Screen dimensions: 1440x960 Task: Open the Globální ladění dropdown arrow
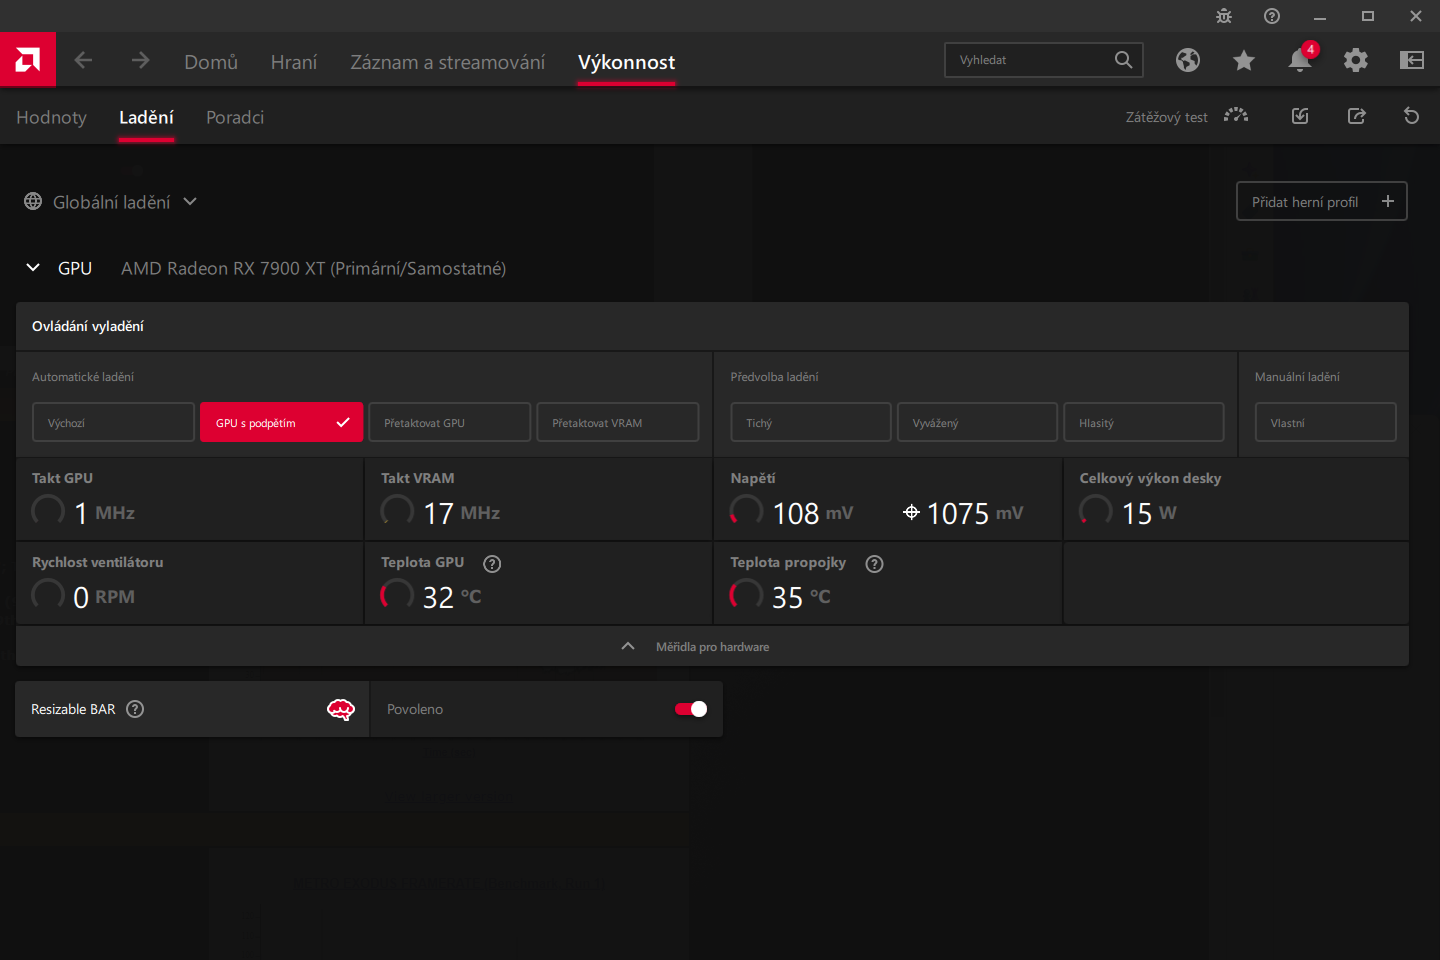pos(190,201)
